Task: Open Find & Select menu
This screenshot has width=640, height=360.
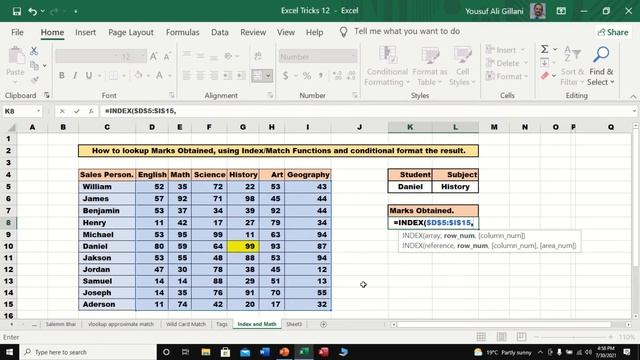Action: click(x=601, y=66)
